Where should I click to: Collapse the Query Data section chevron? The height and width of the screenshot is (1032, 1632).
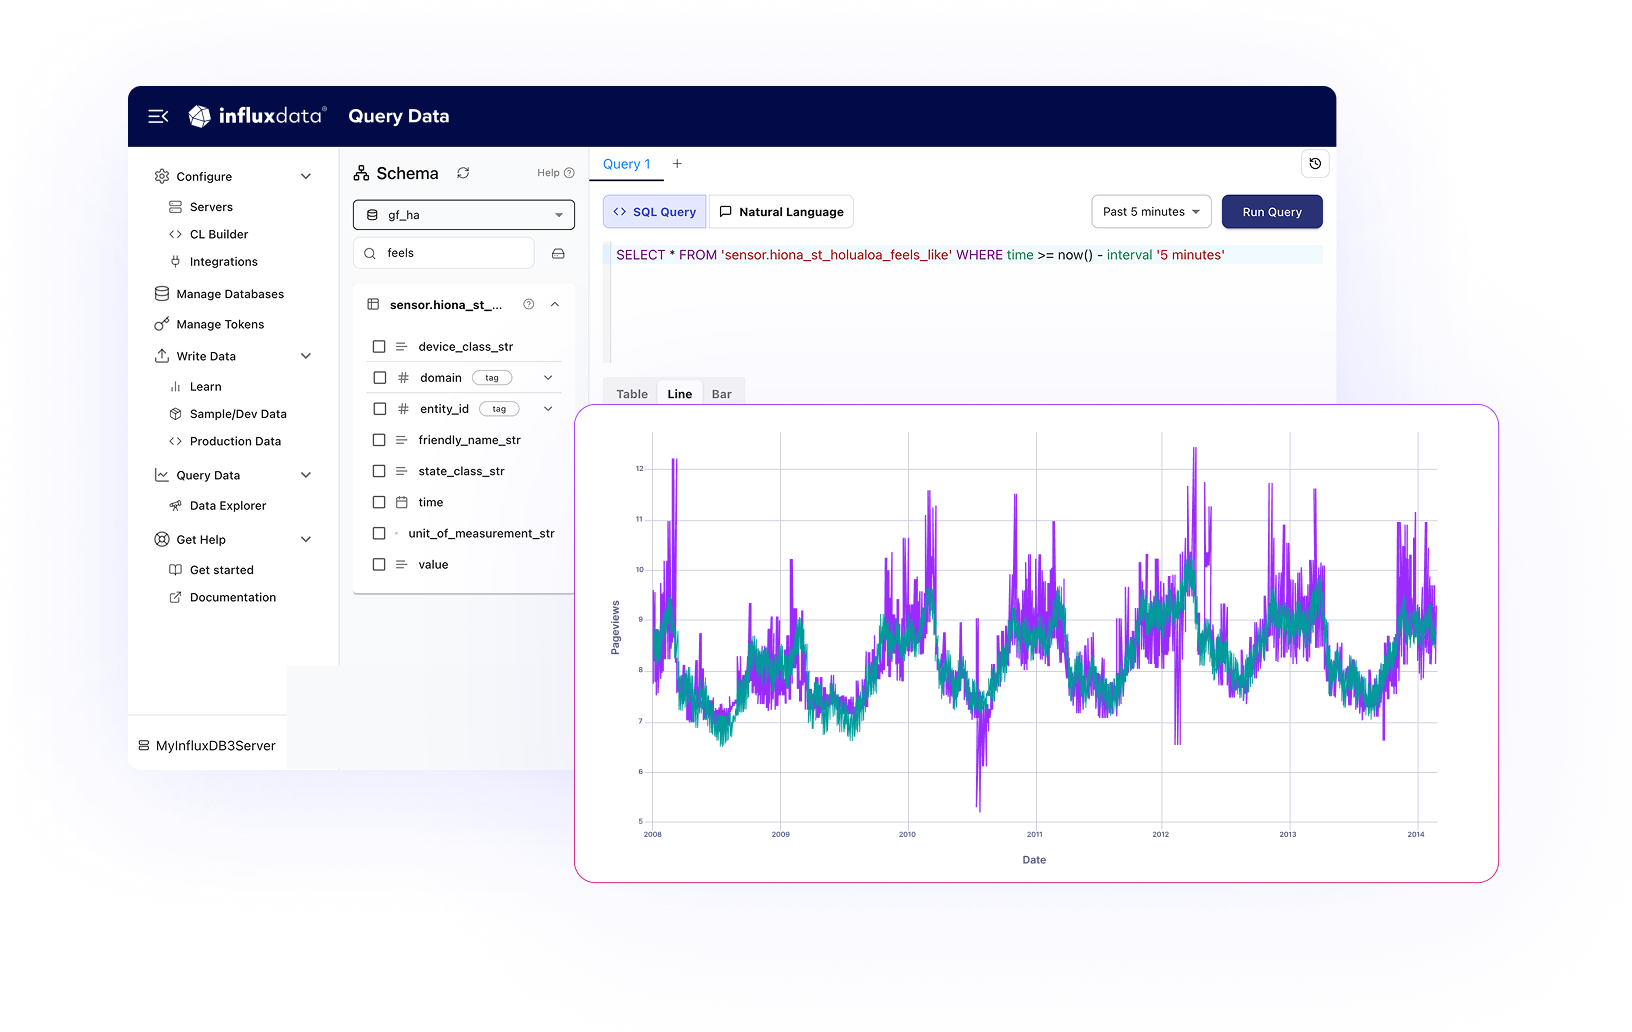coord(306,475)
